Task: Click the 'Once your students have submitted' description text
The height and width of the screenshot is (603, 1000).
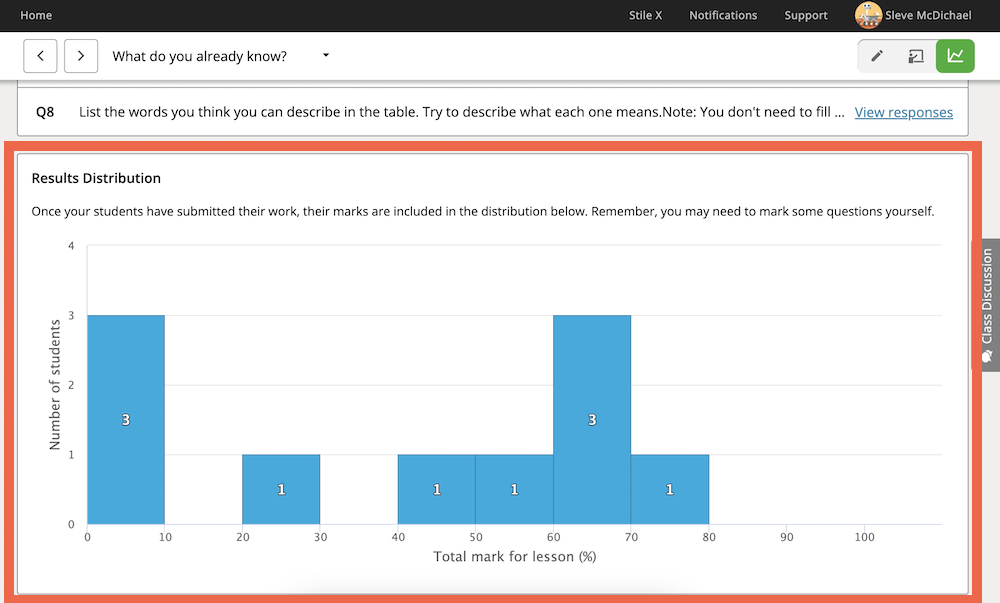Action: [483, 212]
